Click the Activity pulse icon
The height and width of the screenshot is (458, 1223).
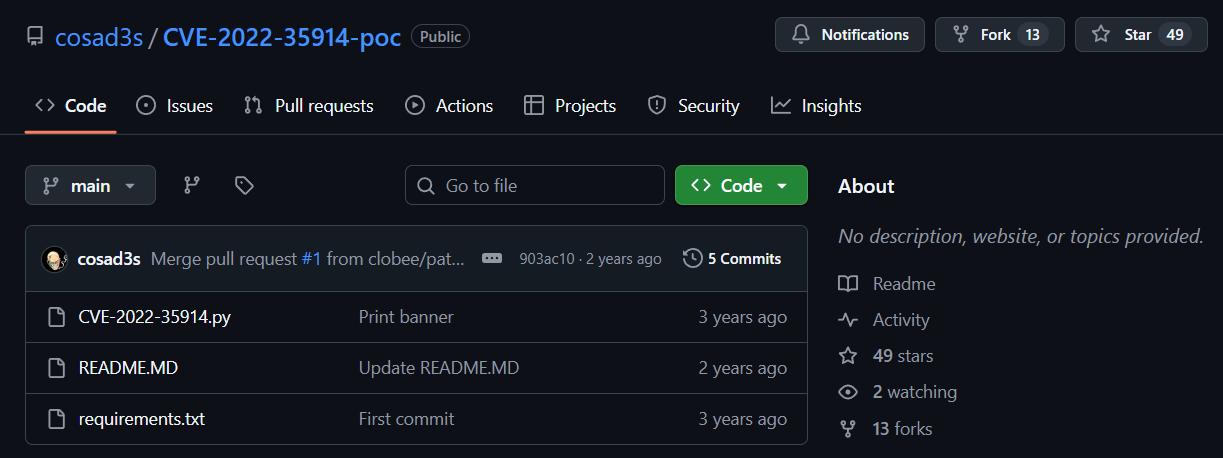coord(848,320)
